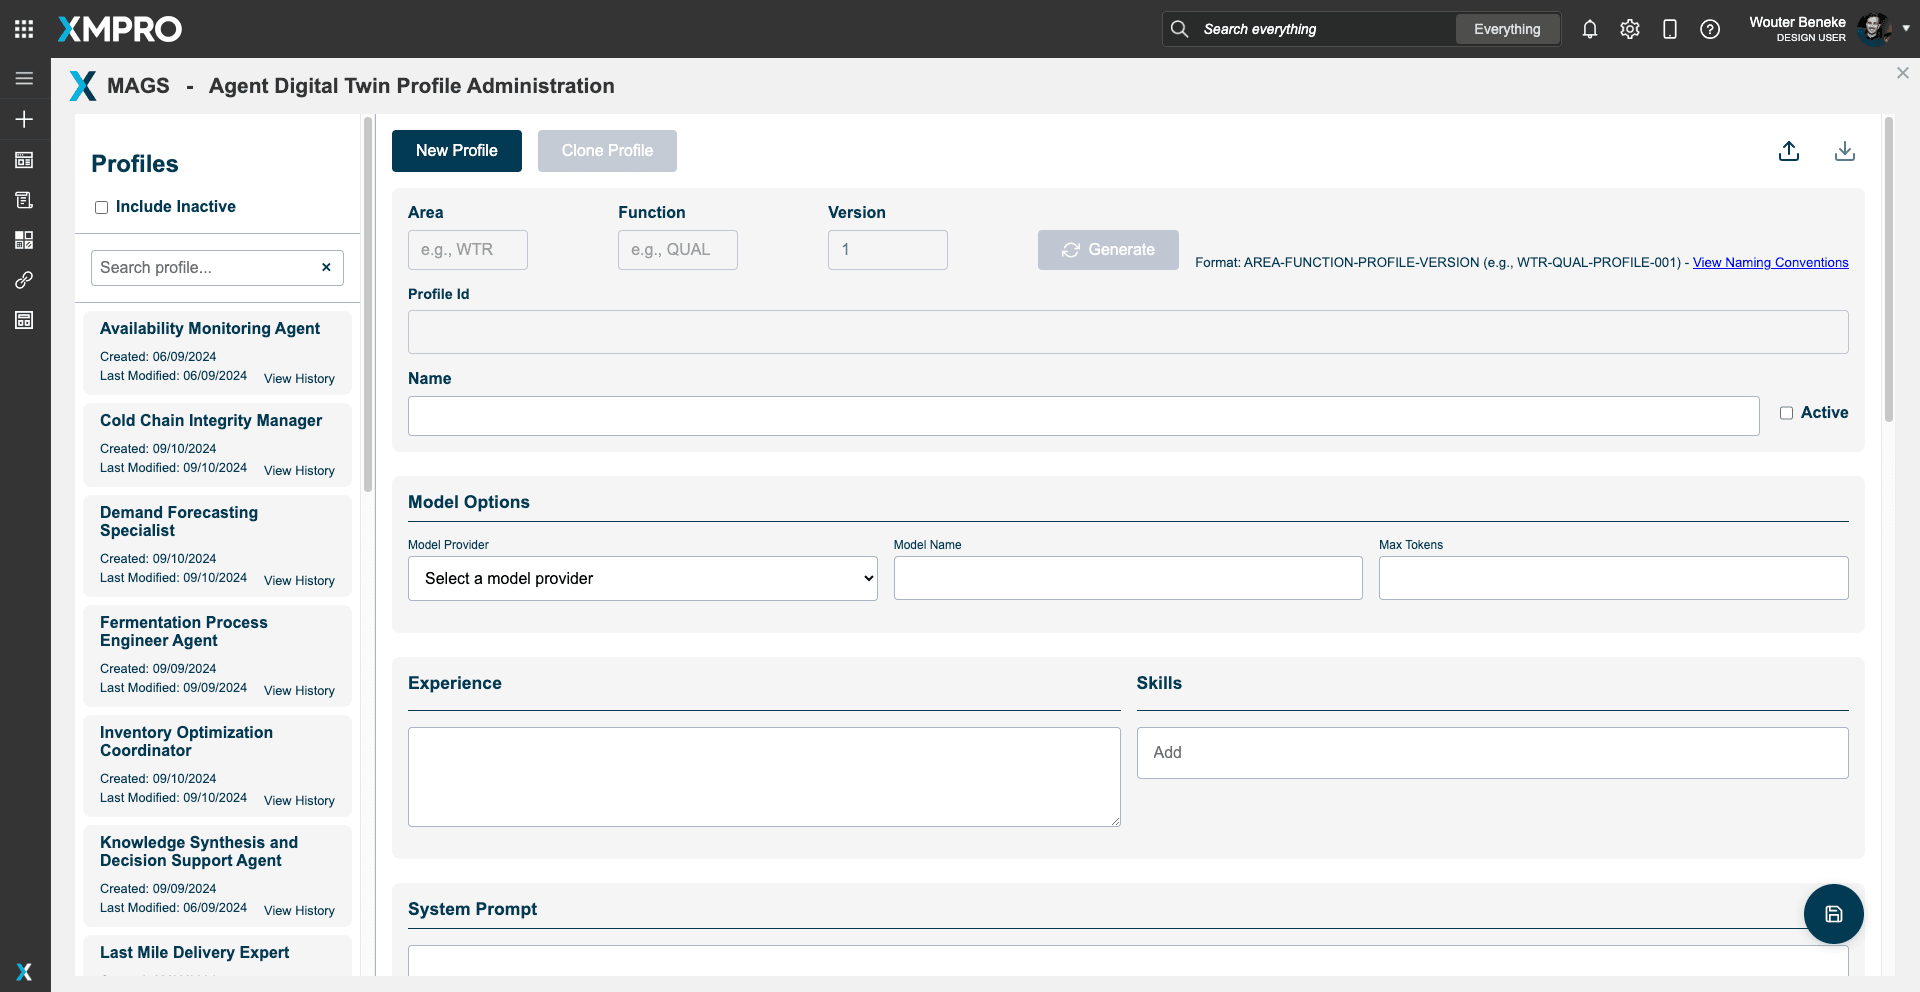Open the View Naming Conventions link
This screenshot has width=1920, height=992.
(1770, 263)
